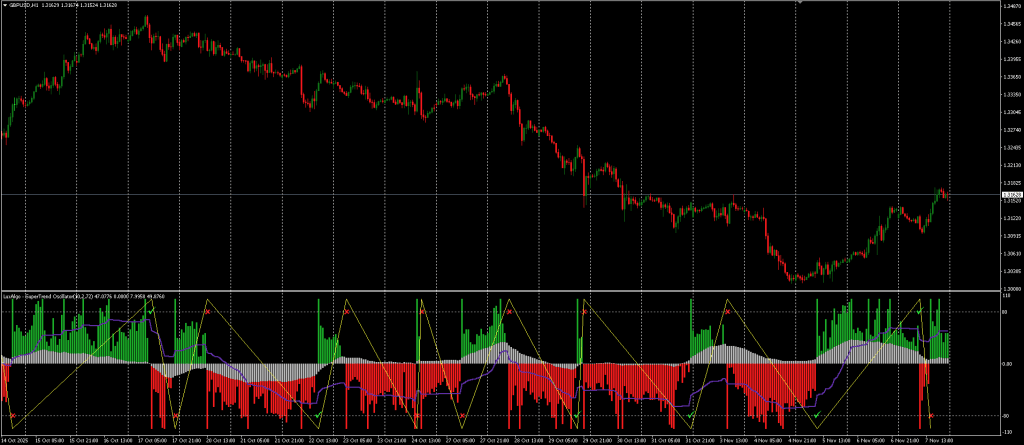Click the red X signal marker above 14 Oct 2025

(12, 416)
